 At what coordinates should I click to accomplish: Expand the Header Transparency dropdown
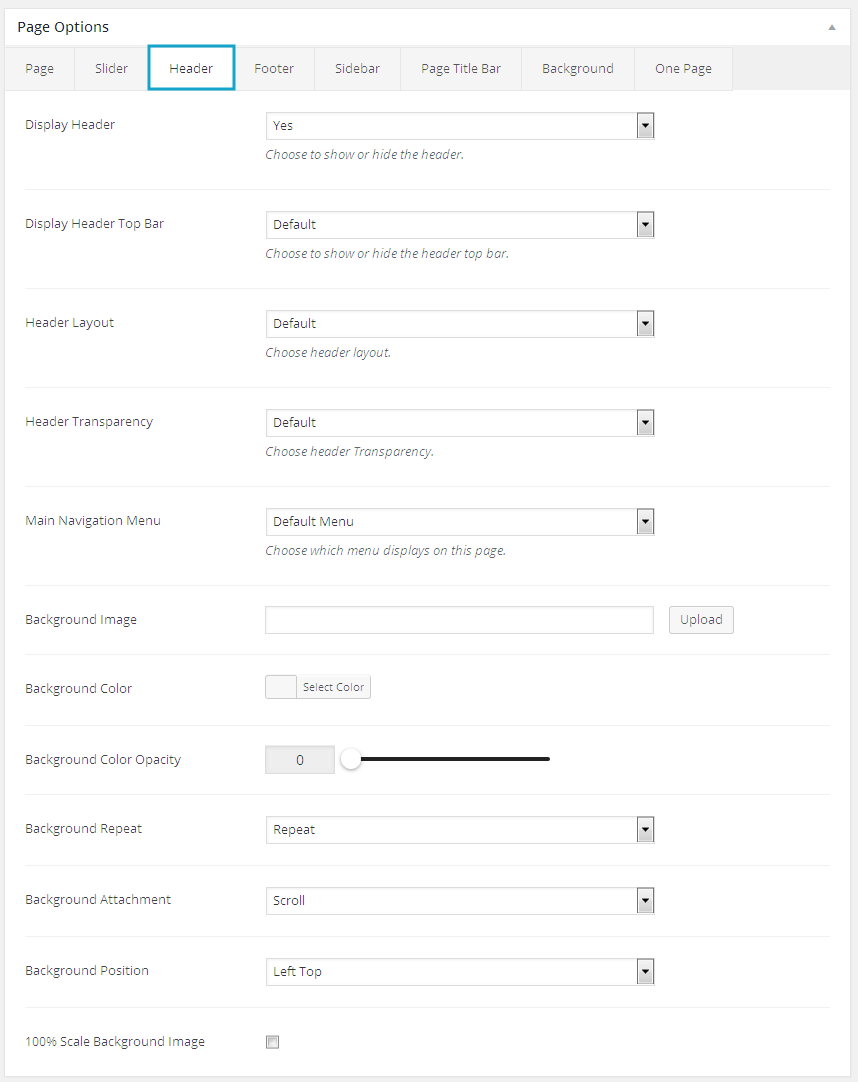460,423
